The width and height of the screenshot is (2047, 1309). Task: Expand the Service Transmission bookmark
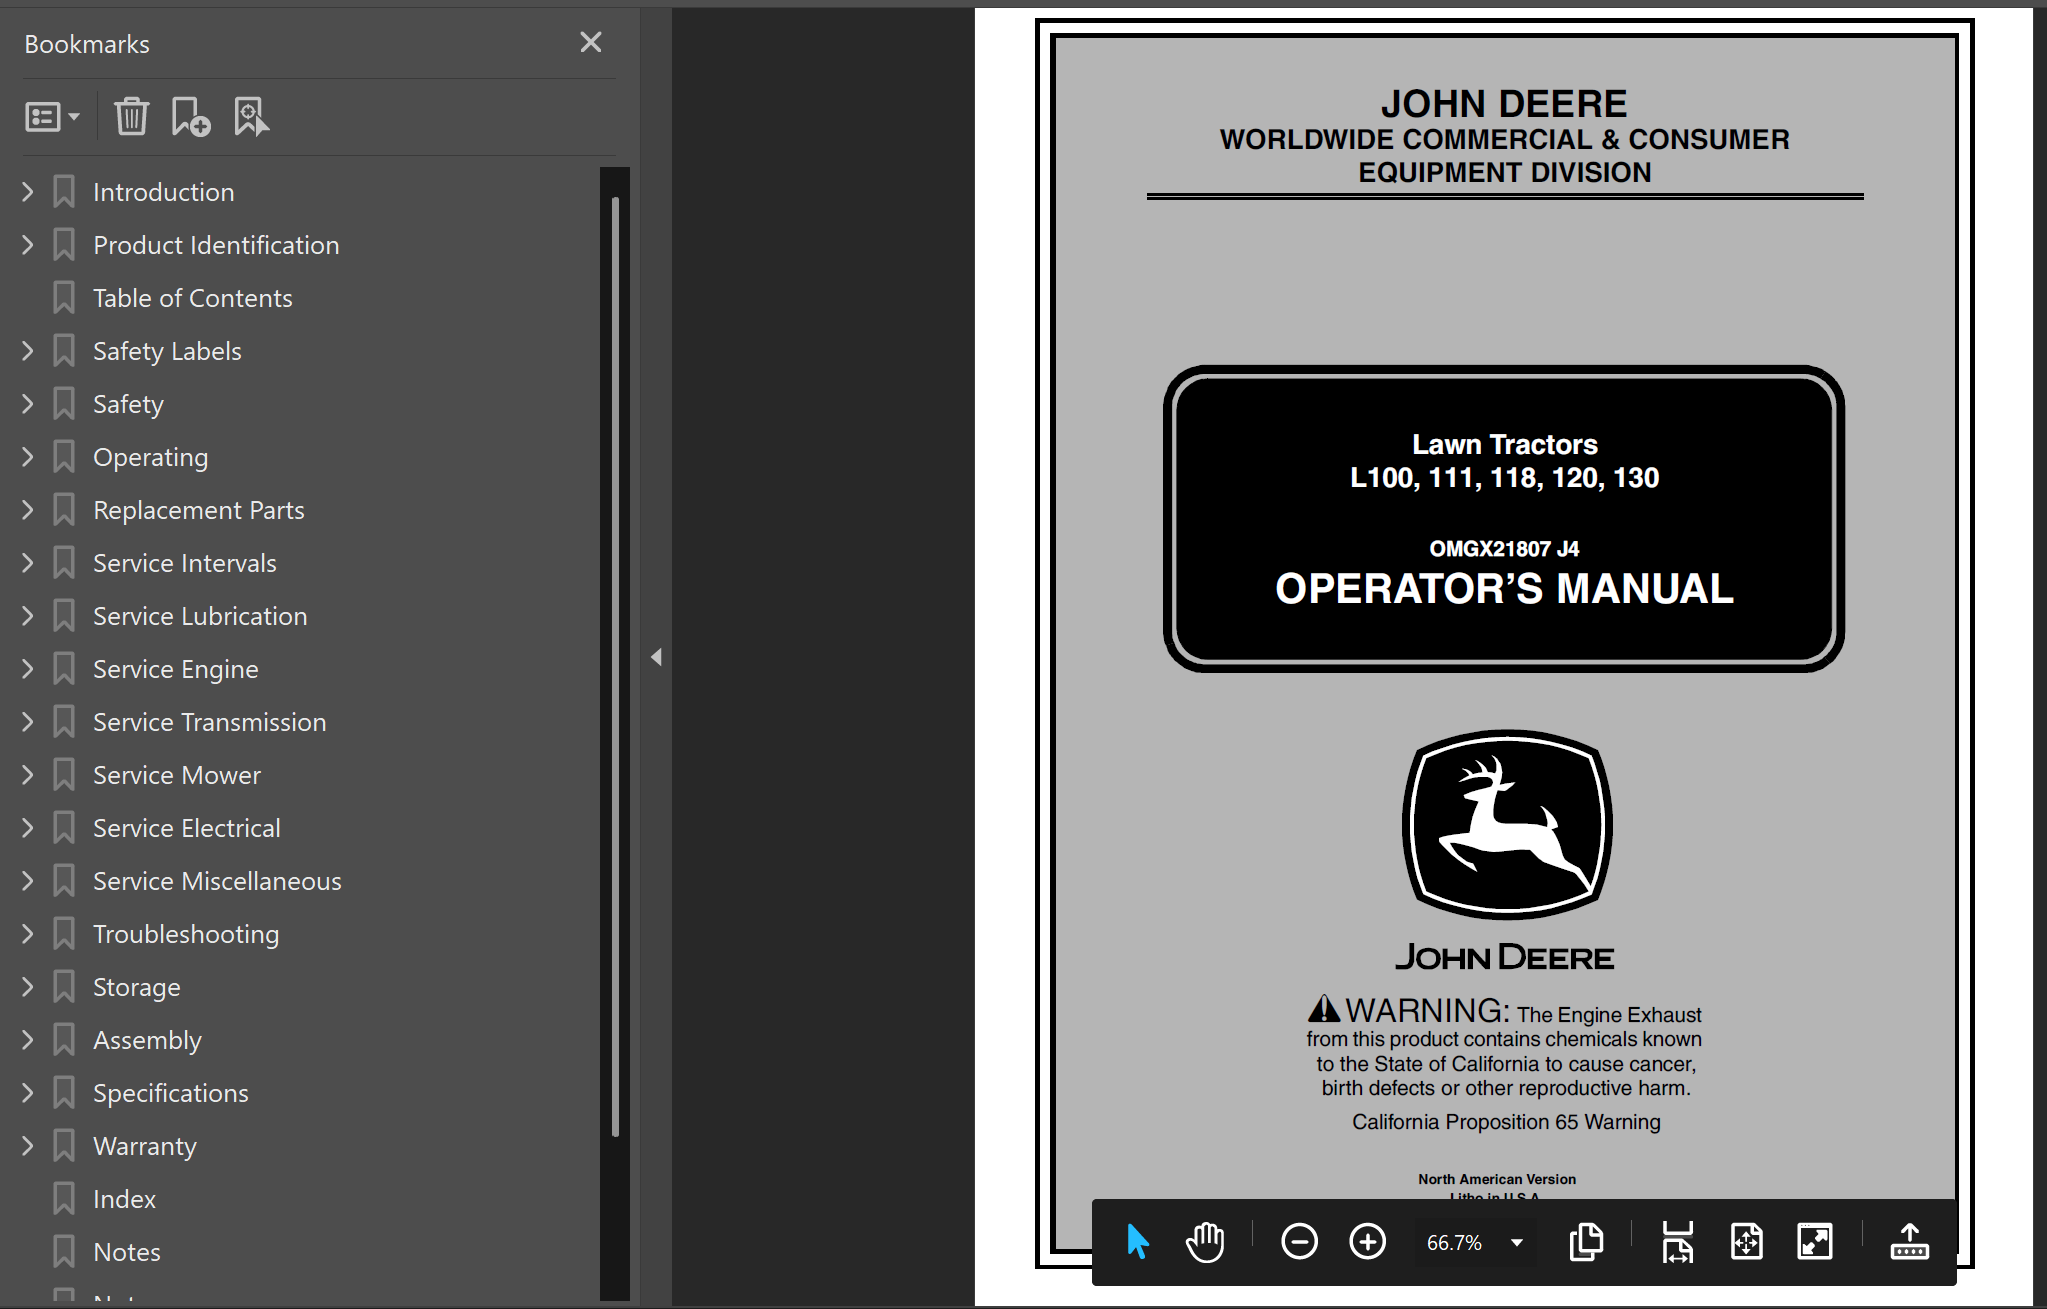[28, 722]
